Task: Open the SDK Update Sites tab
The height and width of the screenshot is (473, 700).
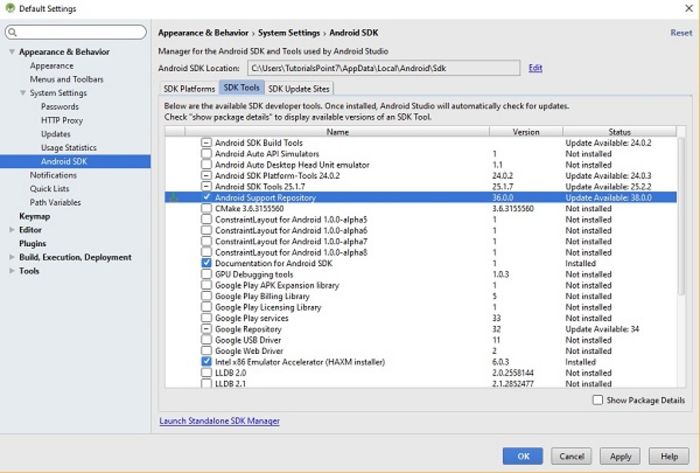Action: pos(298,89)
